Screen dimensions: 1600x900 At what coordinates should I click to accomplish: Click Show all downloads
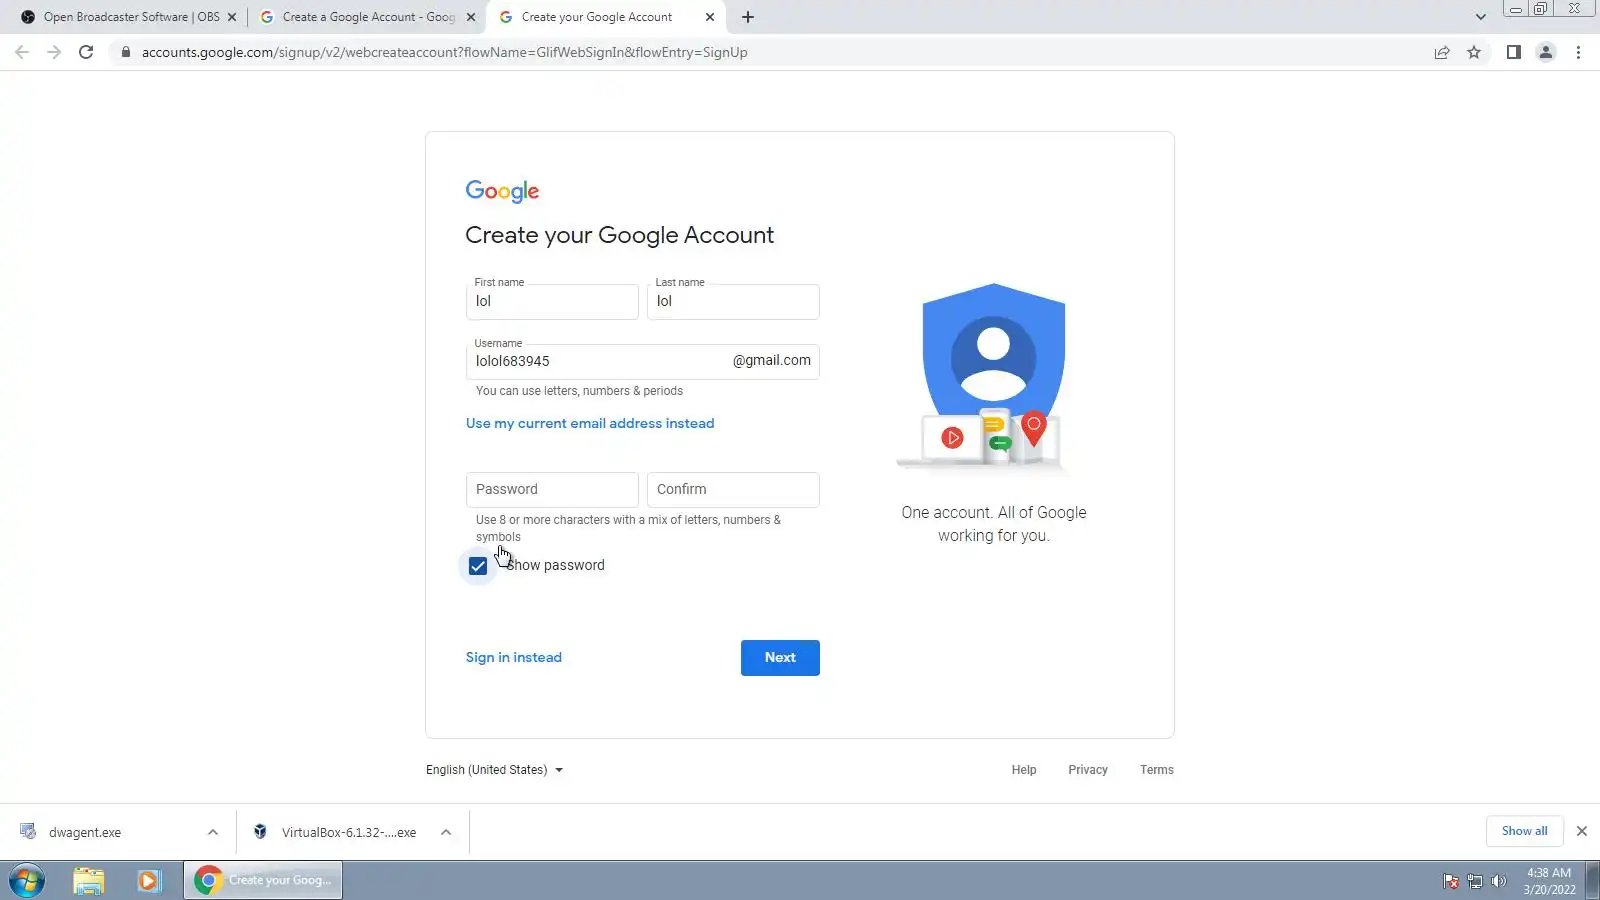point(1525,831)
